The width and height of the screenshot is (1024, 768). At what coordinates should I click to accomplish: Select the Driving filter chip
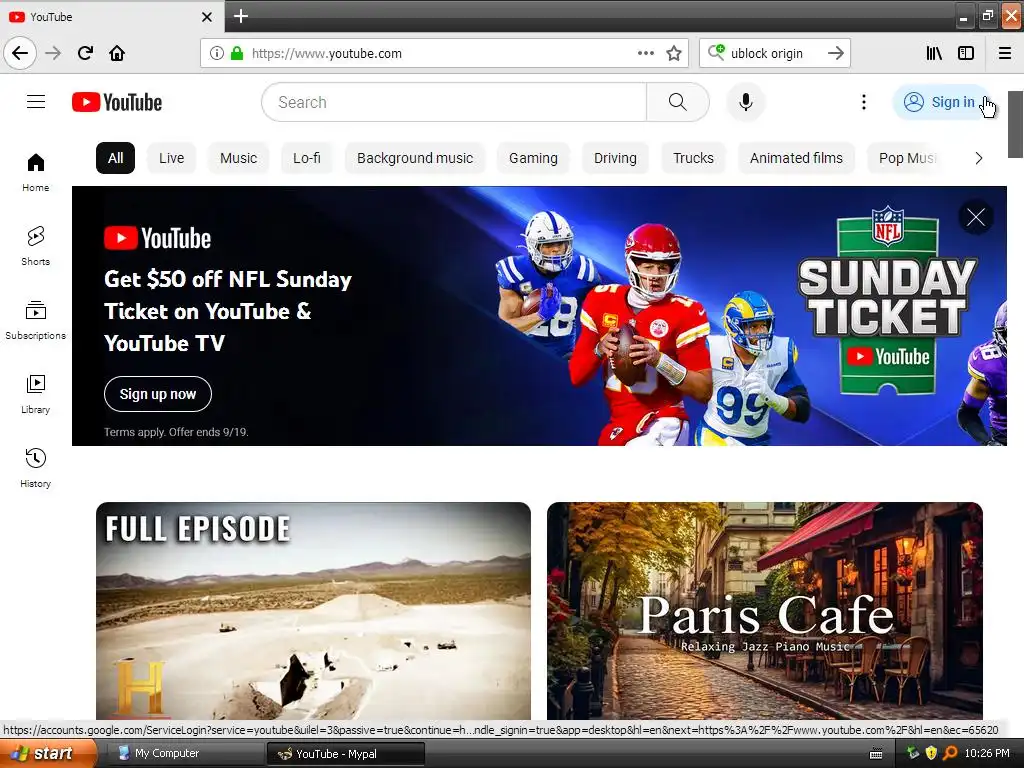tap(615, 158)
